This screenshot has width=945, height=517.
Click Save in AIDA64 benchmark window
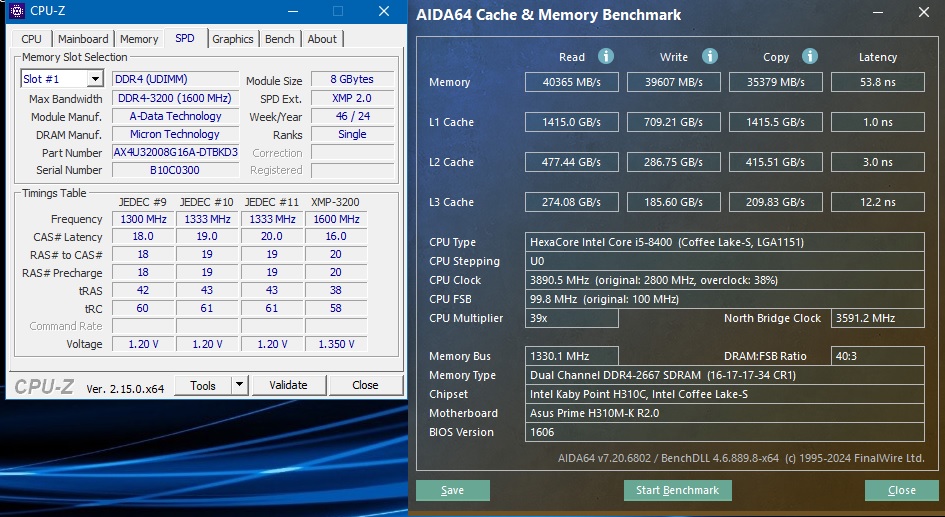coord(453,490)
